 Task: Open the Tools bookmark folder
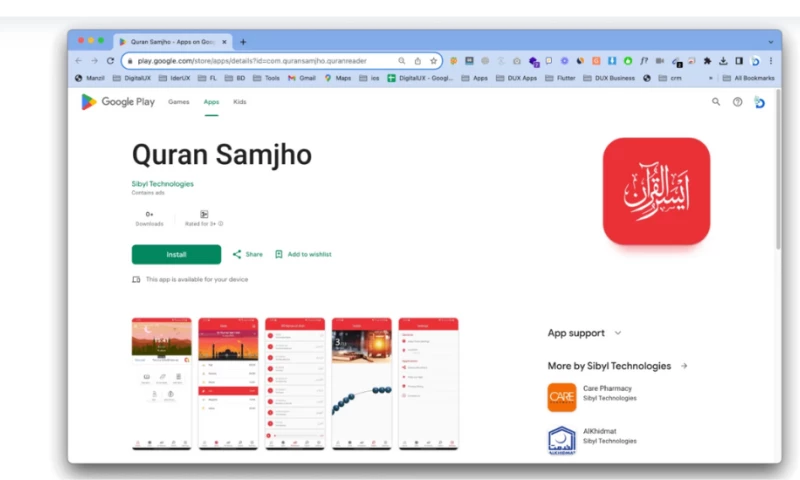(x=266, y=78)
